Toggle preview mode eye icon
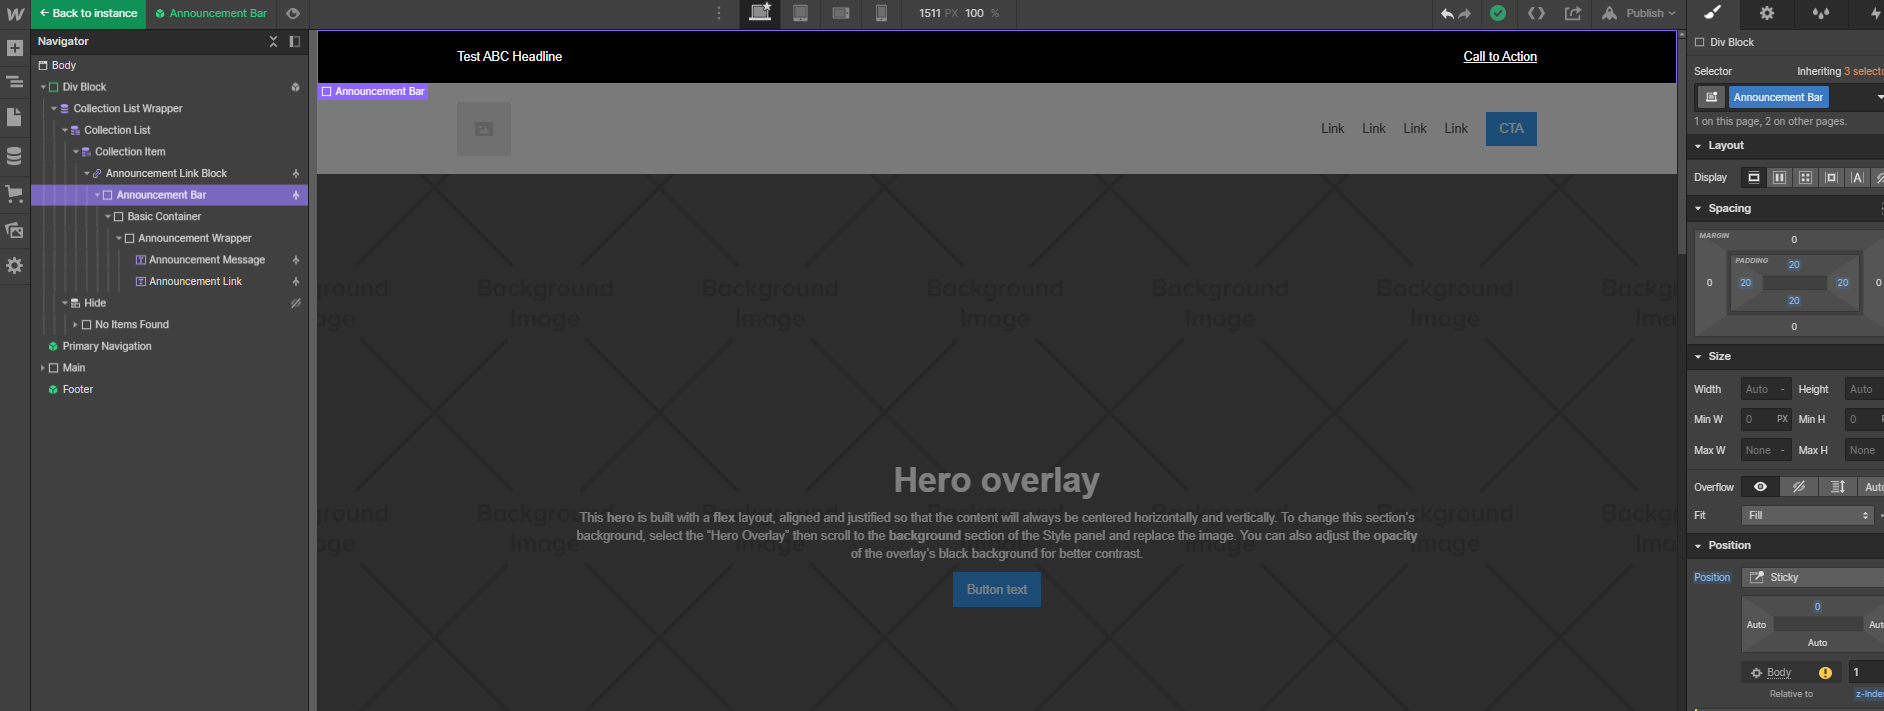The width and height of the screenshot is (1884, 711). (x=293, y=14)
